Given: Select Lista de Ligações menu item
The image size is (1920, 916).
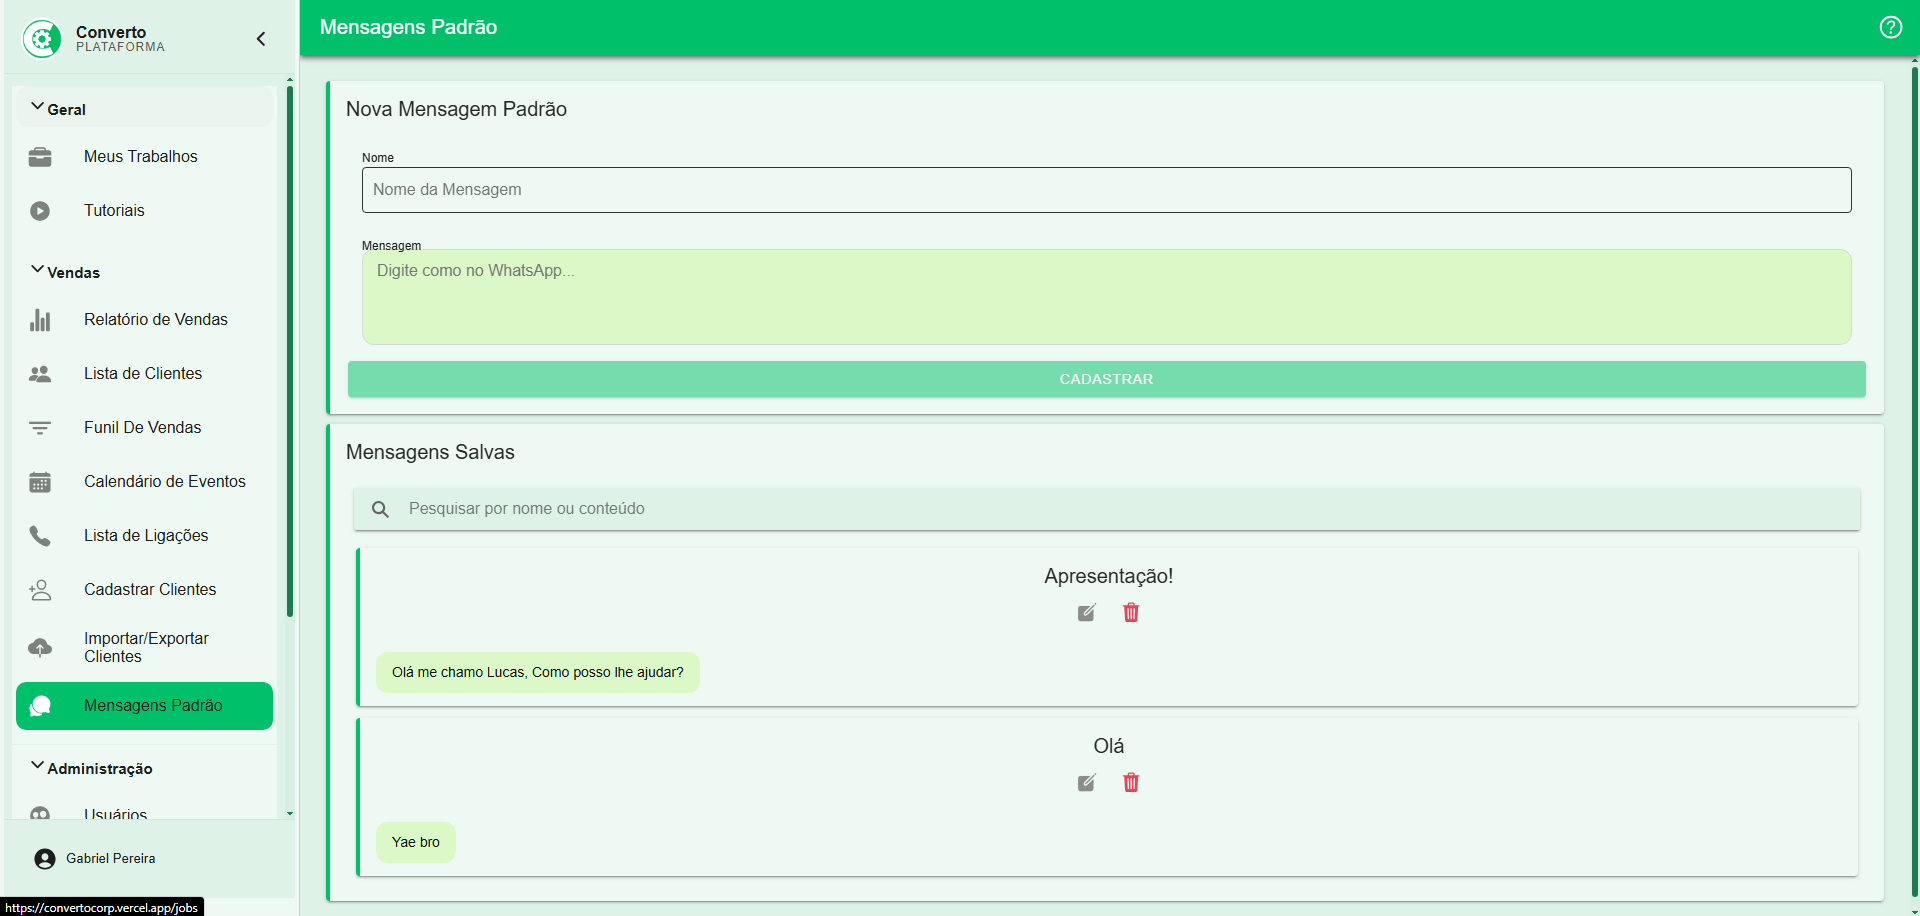Looking at the screenshot, I should [146, 536].
